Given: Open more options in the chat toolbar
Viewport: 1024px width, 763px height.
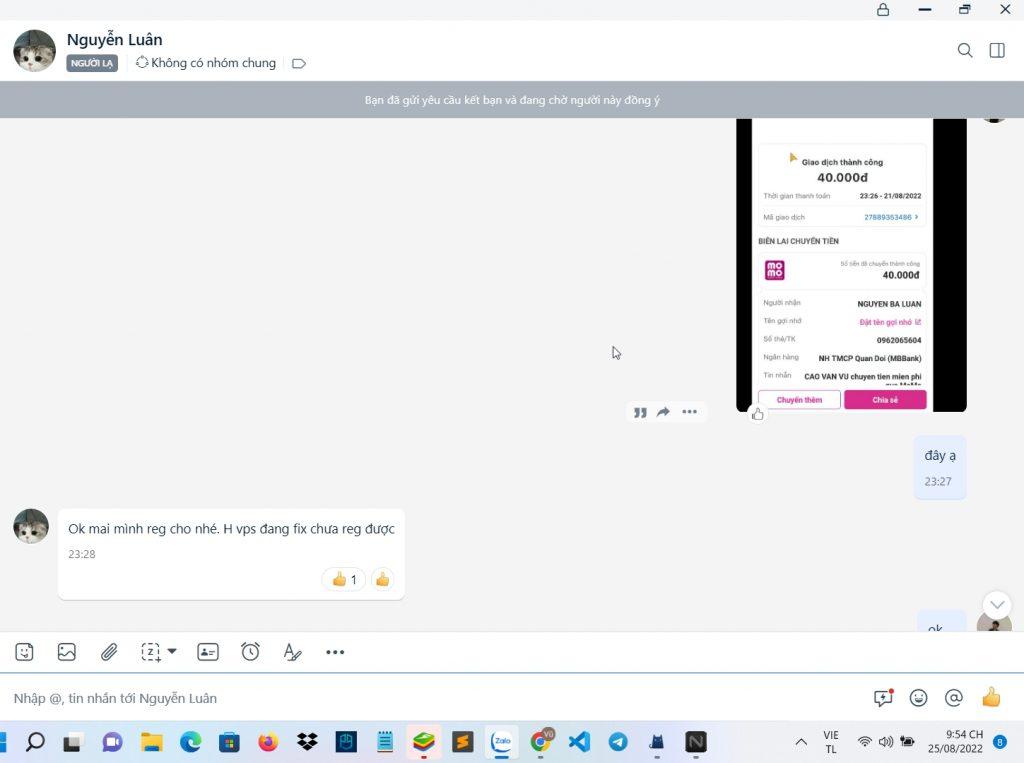Looking at the screenshot, I should coord(335,652).
